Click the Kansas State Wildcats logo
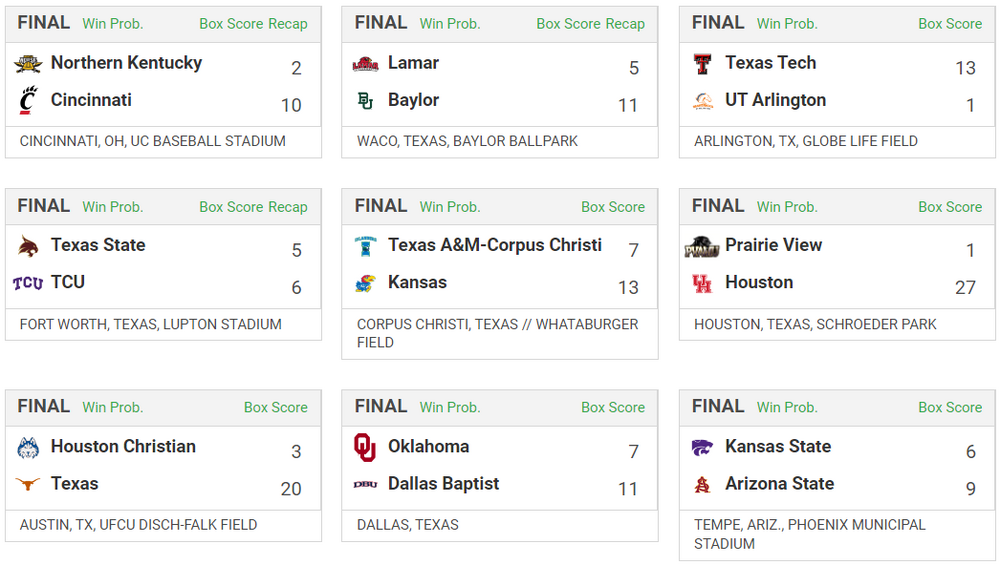Image resolution: width=1000 pixels, height=565 pixels. click(702, 447)
